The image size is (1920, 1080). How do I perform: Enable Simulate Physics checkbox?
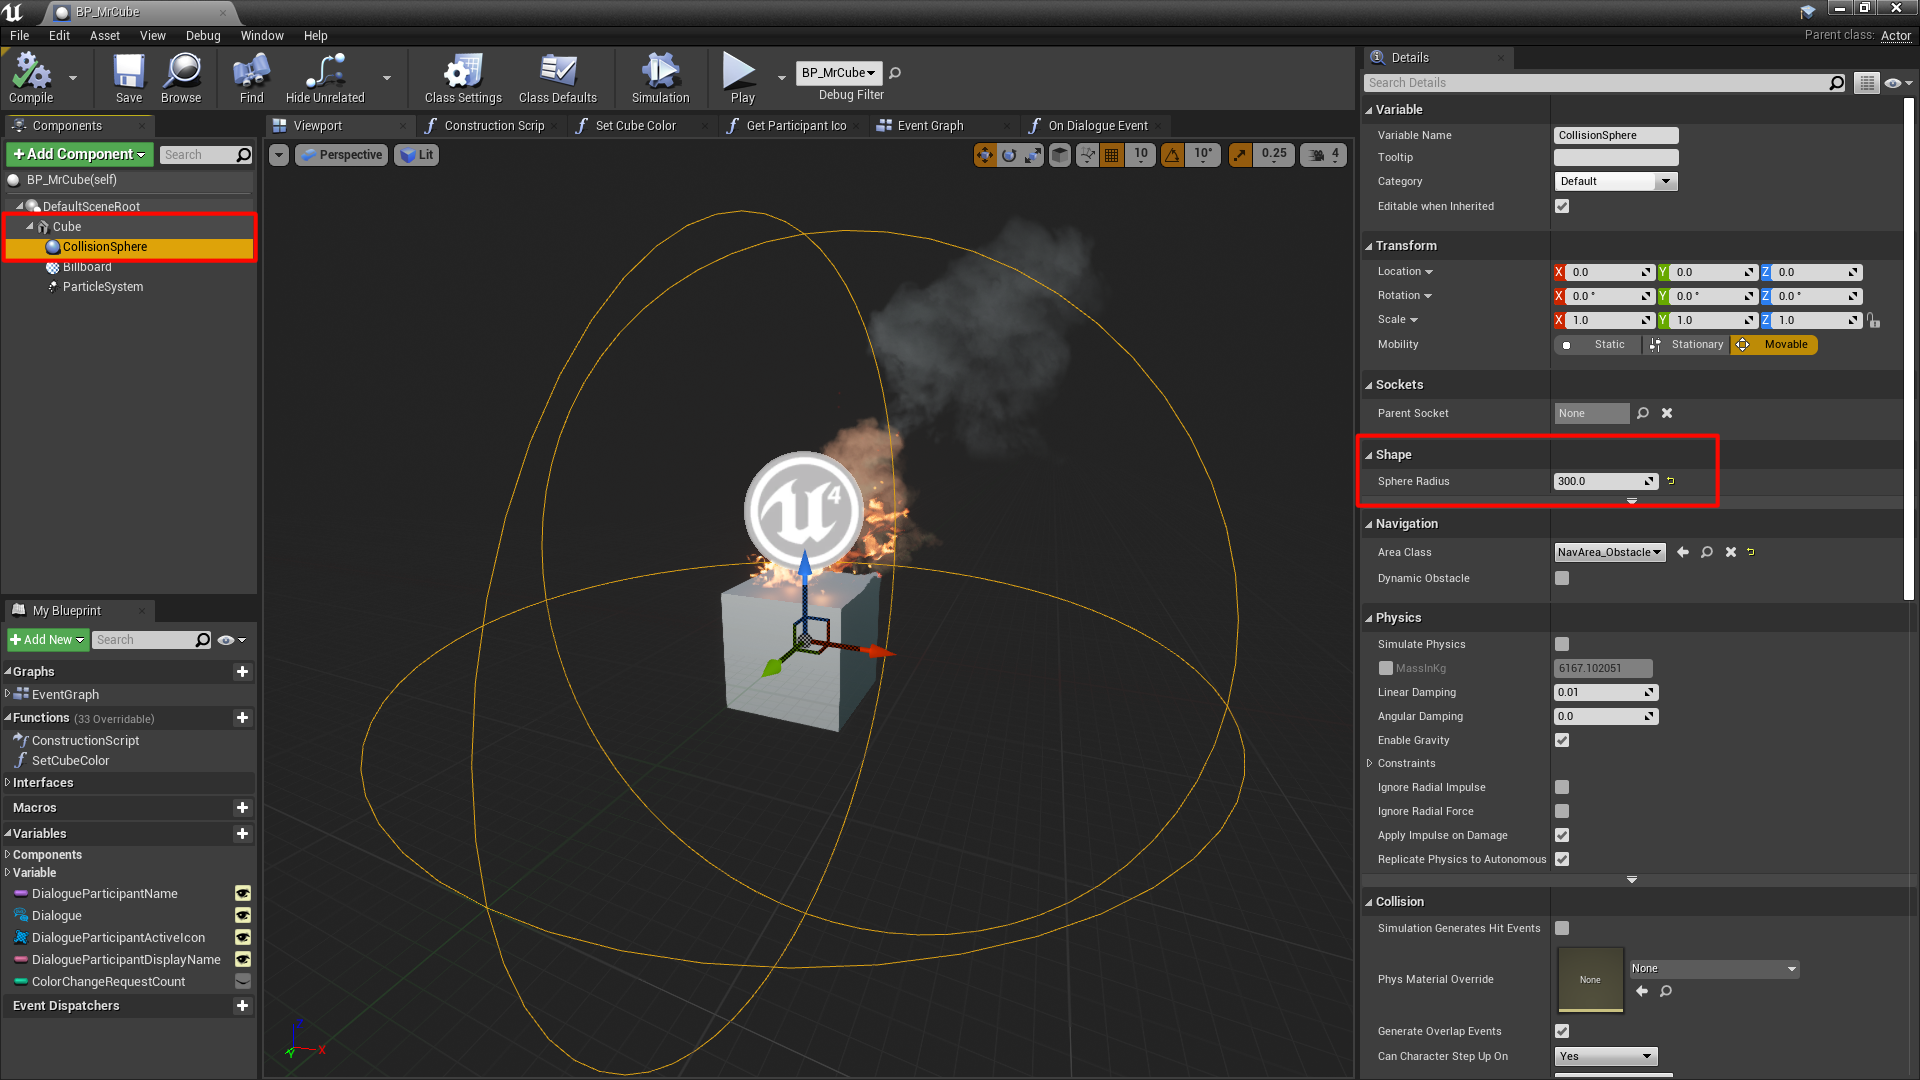point(1562,644)
